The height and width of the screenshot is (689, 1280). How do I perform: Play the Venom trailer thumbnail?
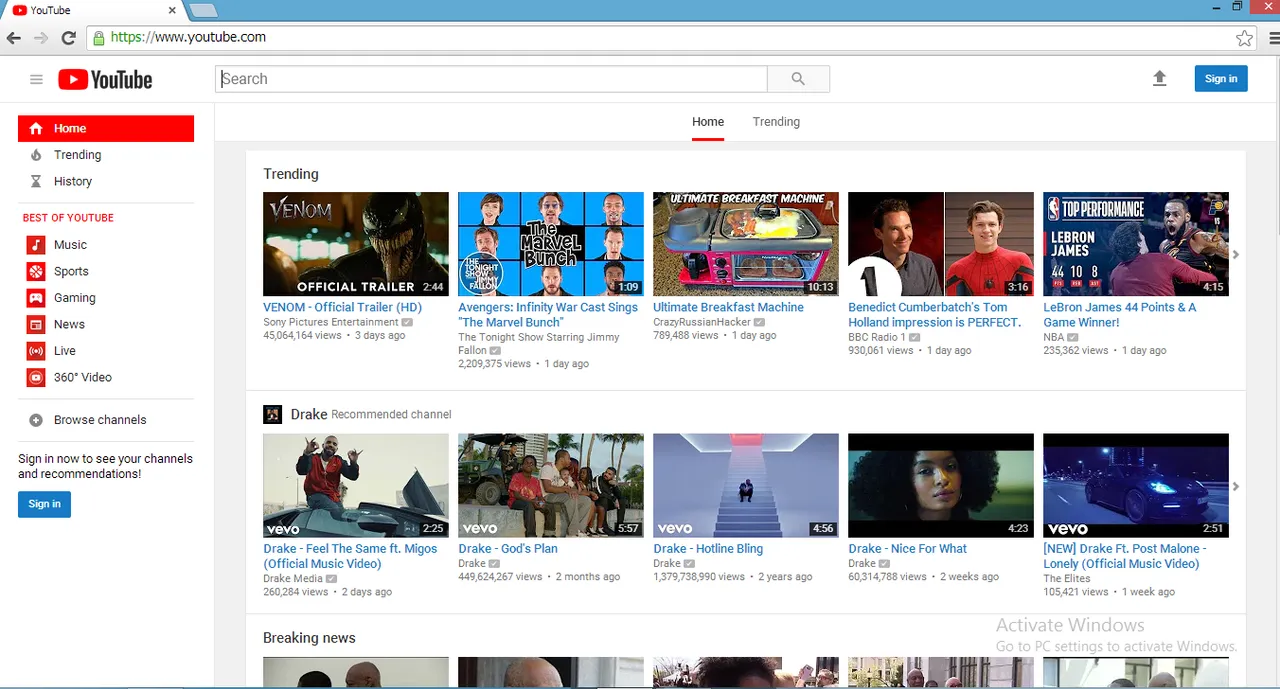tap(356, 244)
